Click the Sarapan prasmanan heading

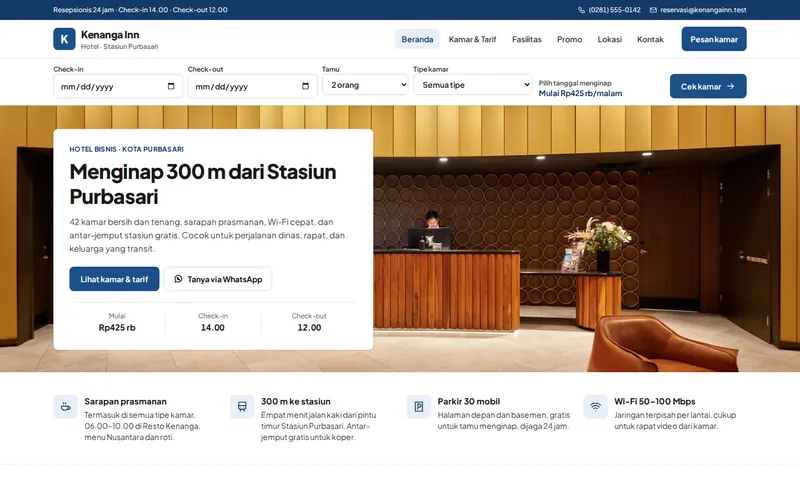point(126,402)
